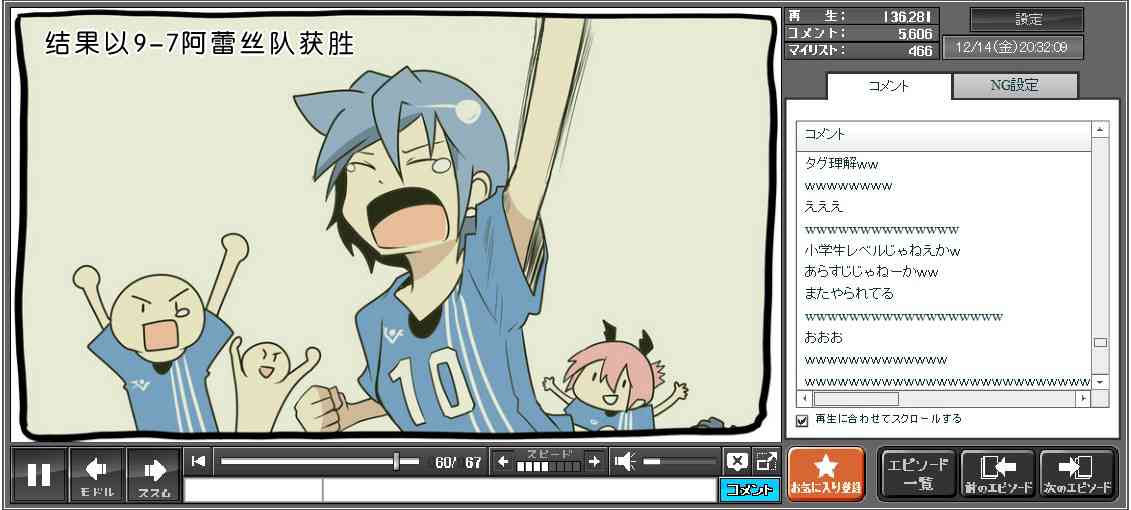The image size is (1131, 510).
Task: Go to the next episode (次のエピソード)
Action: [1077, 474]
